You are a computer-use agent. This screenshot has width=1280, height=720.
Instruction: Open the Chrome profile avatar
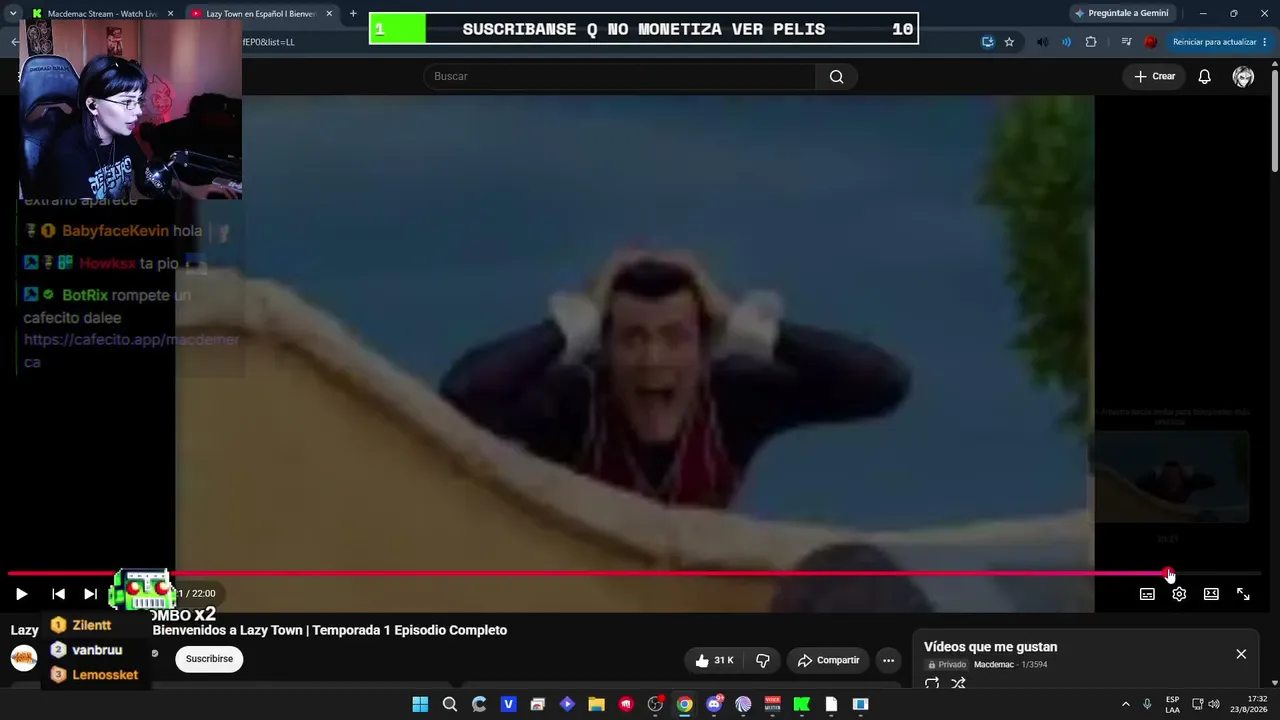1151,42
